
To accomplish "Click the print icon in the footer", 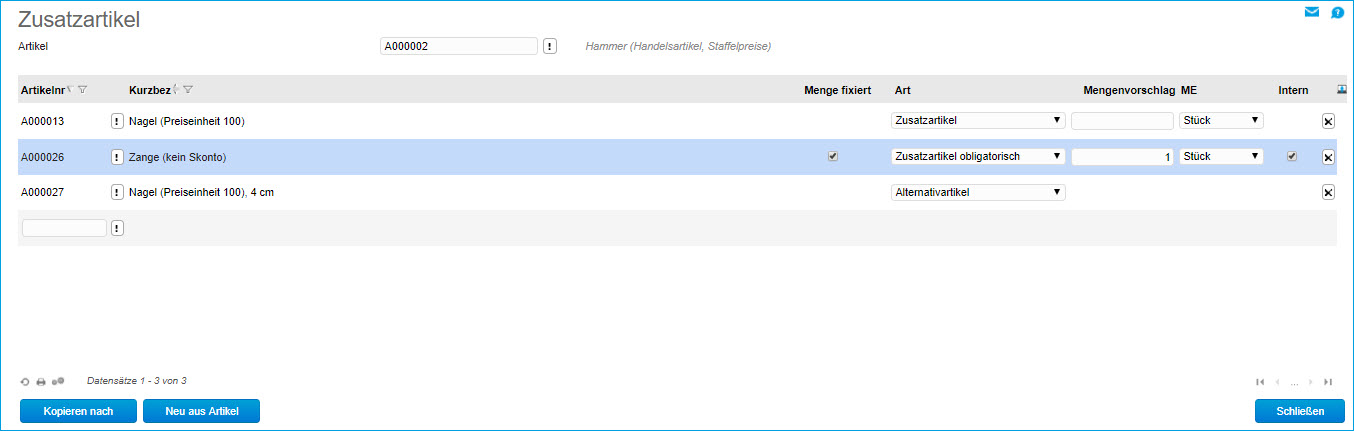I will [41, 381].
